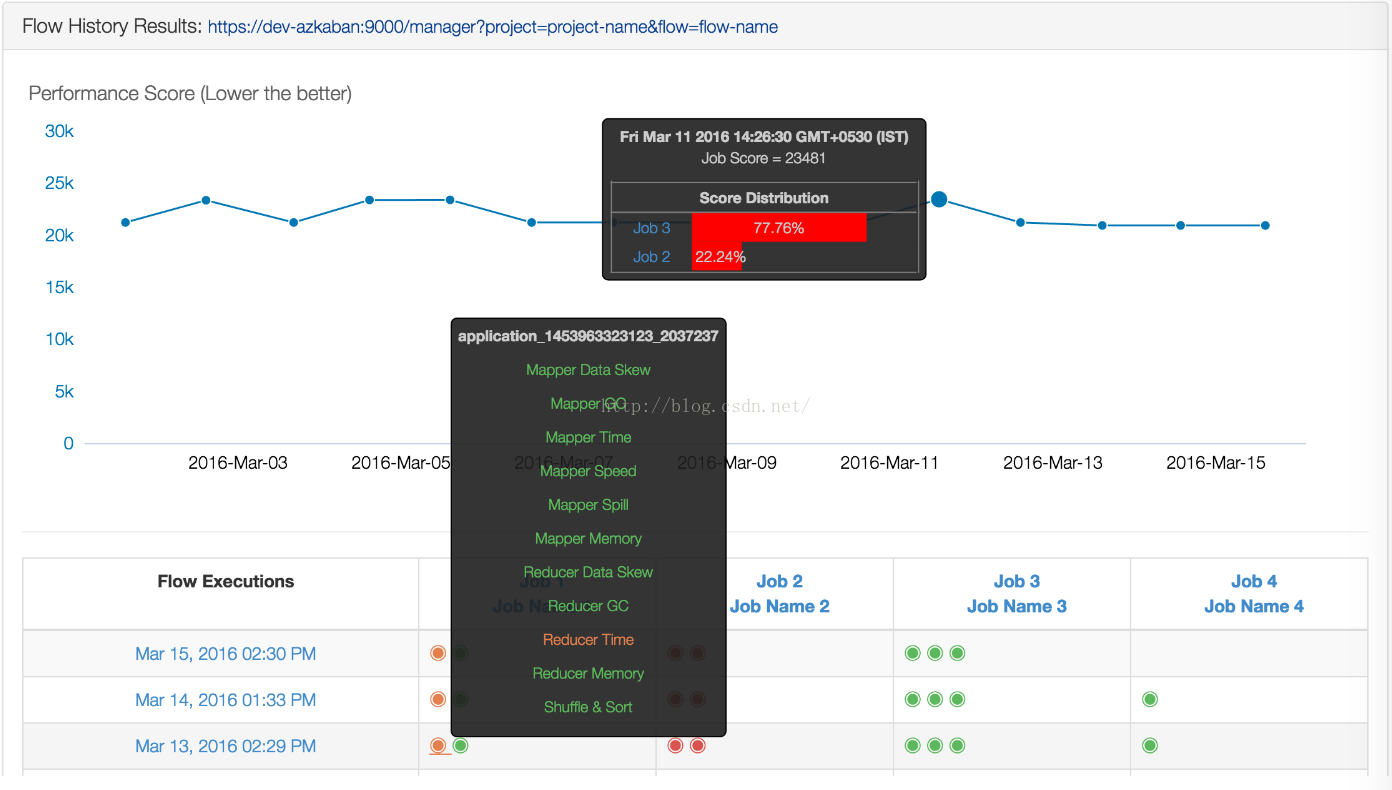The image size is (1392, 790).
Task: Click Reducer Data Skew in the heuristics popup
Action: coord(588,572)
